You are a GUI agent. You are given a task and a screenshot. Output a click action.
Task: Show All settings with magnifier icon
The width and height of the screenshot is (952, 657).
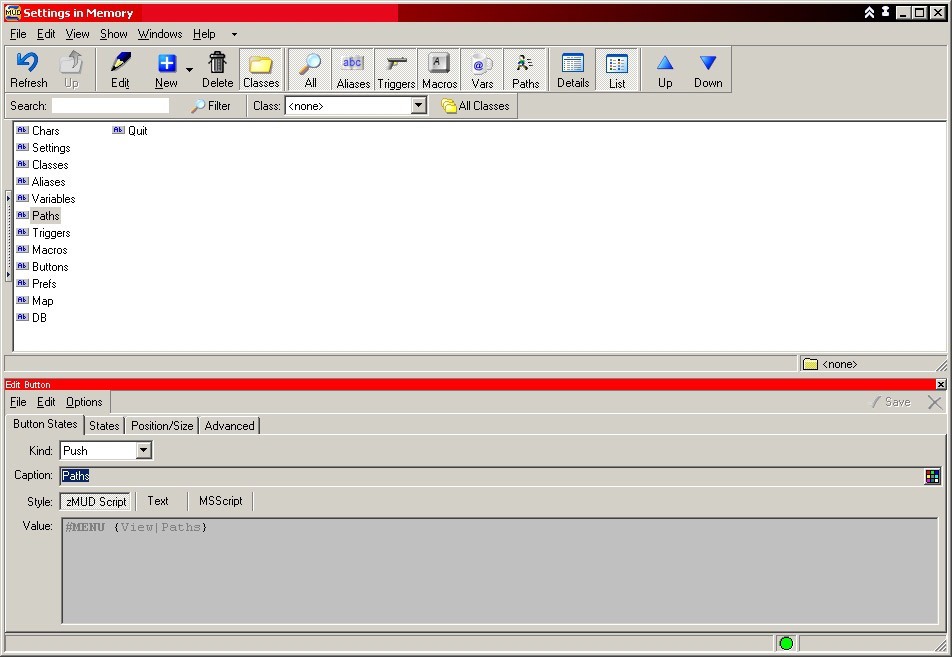click(310, 70)
